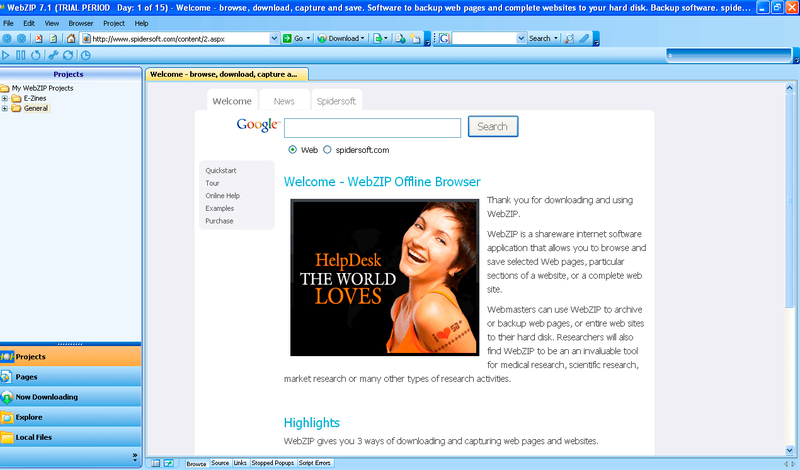
Task: Click the Download globe icon
Action: (x=322, y=38)
